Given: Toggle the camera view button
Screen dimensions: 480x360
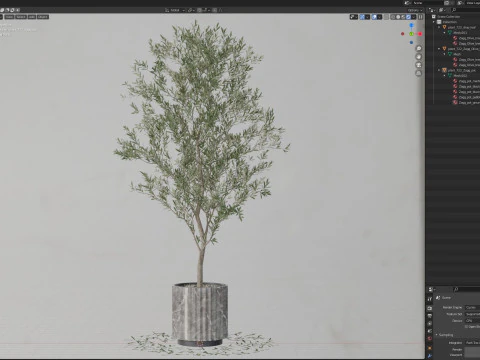Looking at the screenshot, I should click(419, 65).
